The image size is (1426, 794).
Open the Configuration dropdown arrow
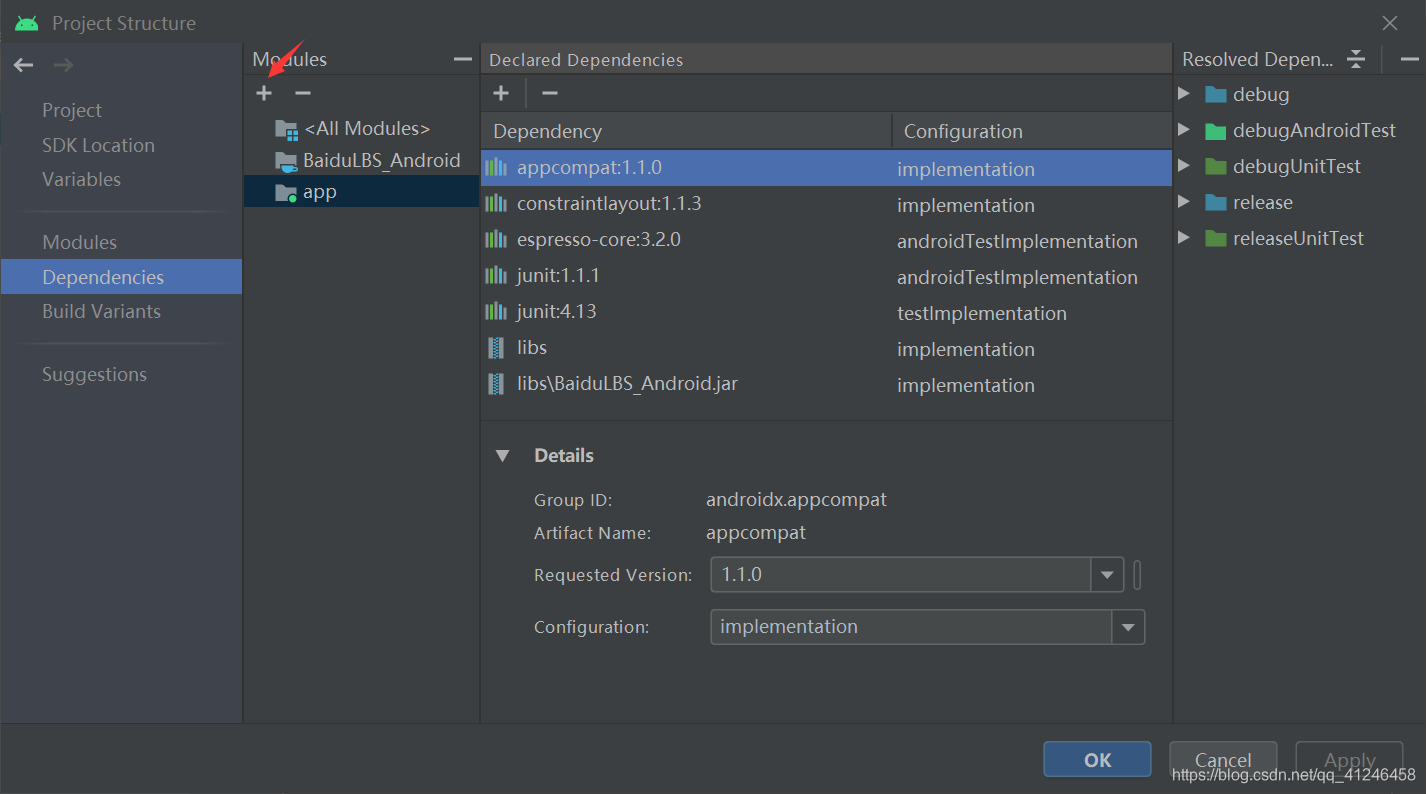[x=1128, y=627]
